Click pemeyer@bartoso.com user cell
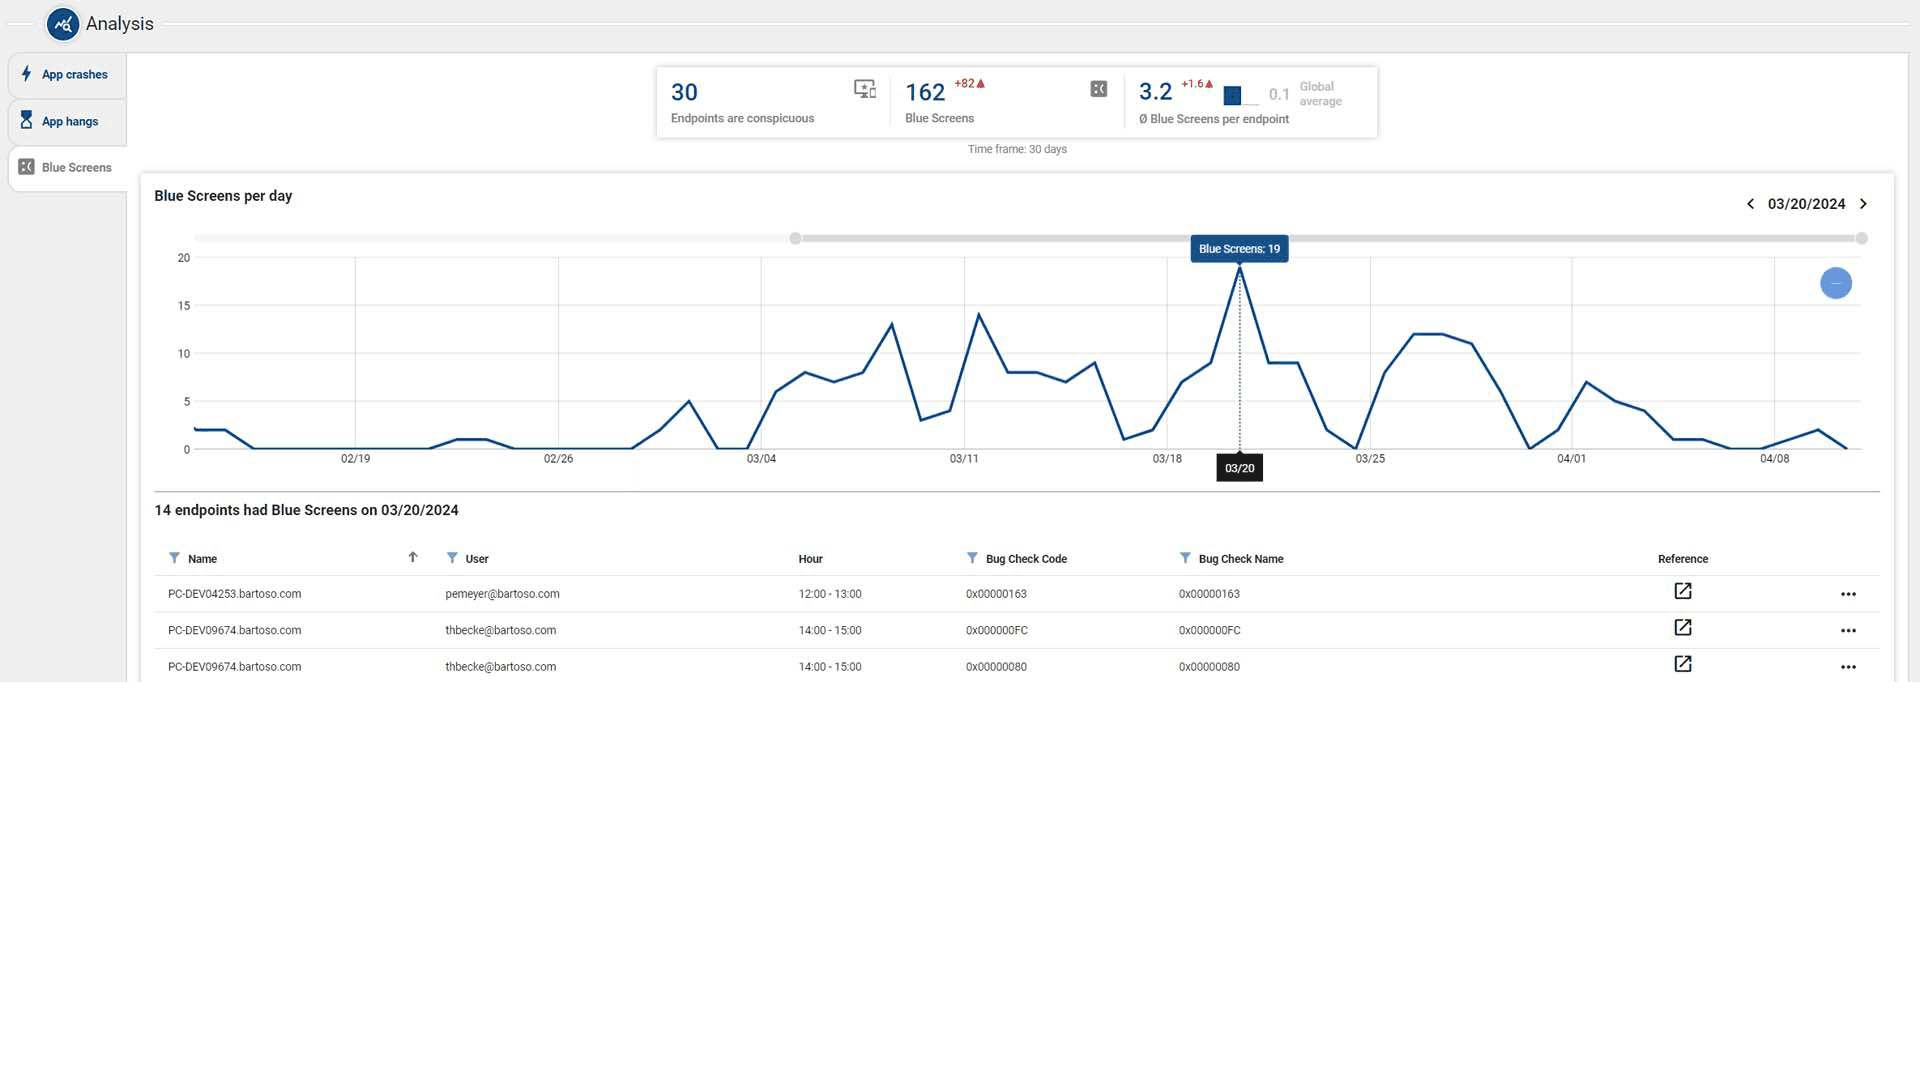This screenshot has height=1080, width=1920. pyautogui.click(x=502, y=594)
